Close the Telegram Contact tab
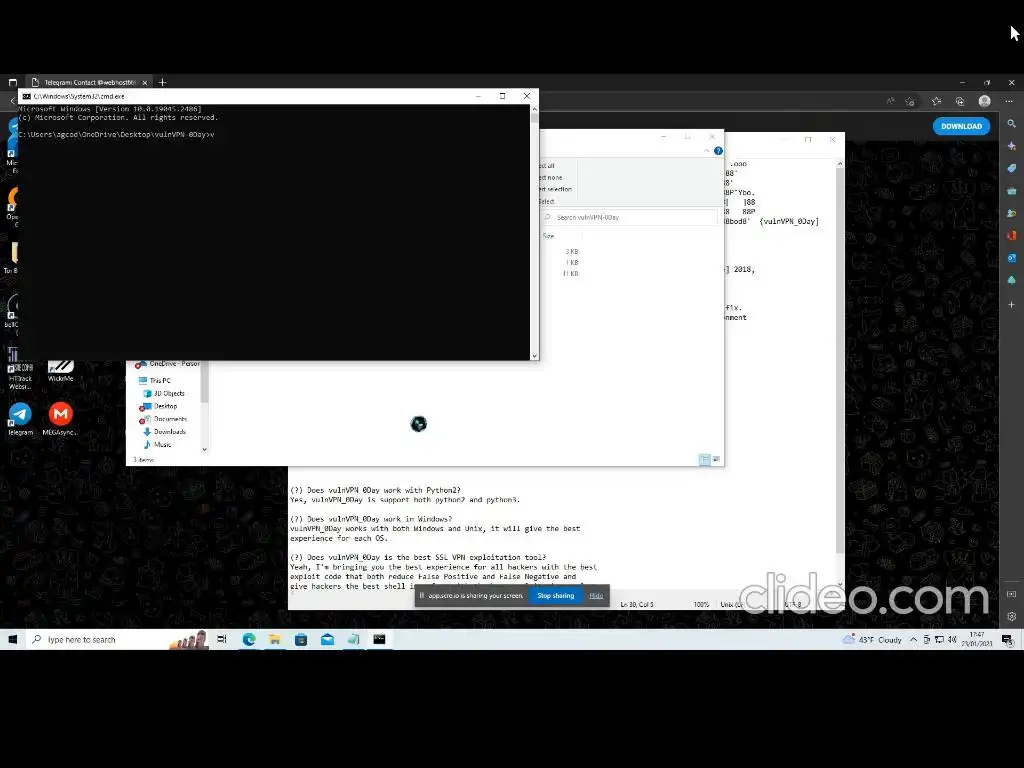This screenshot has height=768, width=1024. pos(144,82)
